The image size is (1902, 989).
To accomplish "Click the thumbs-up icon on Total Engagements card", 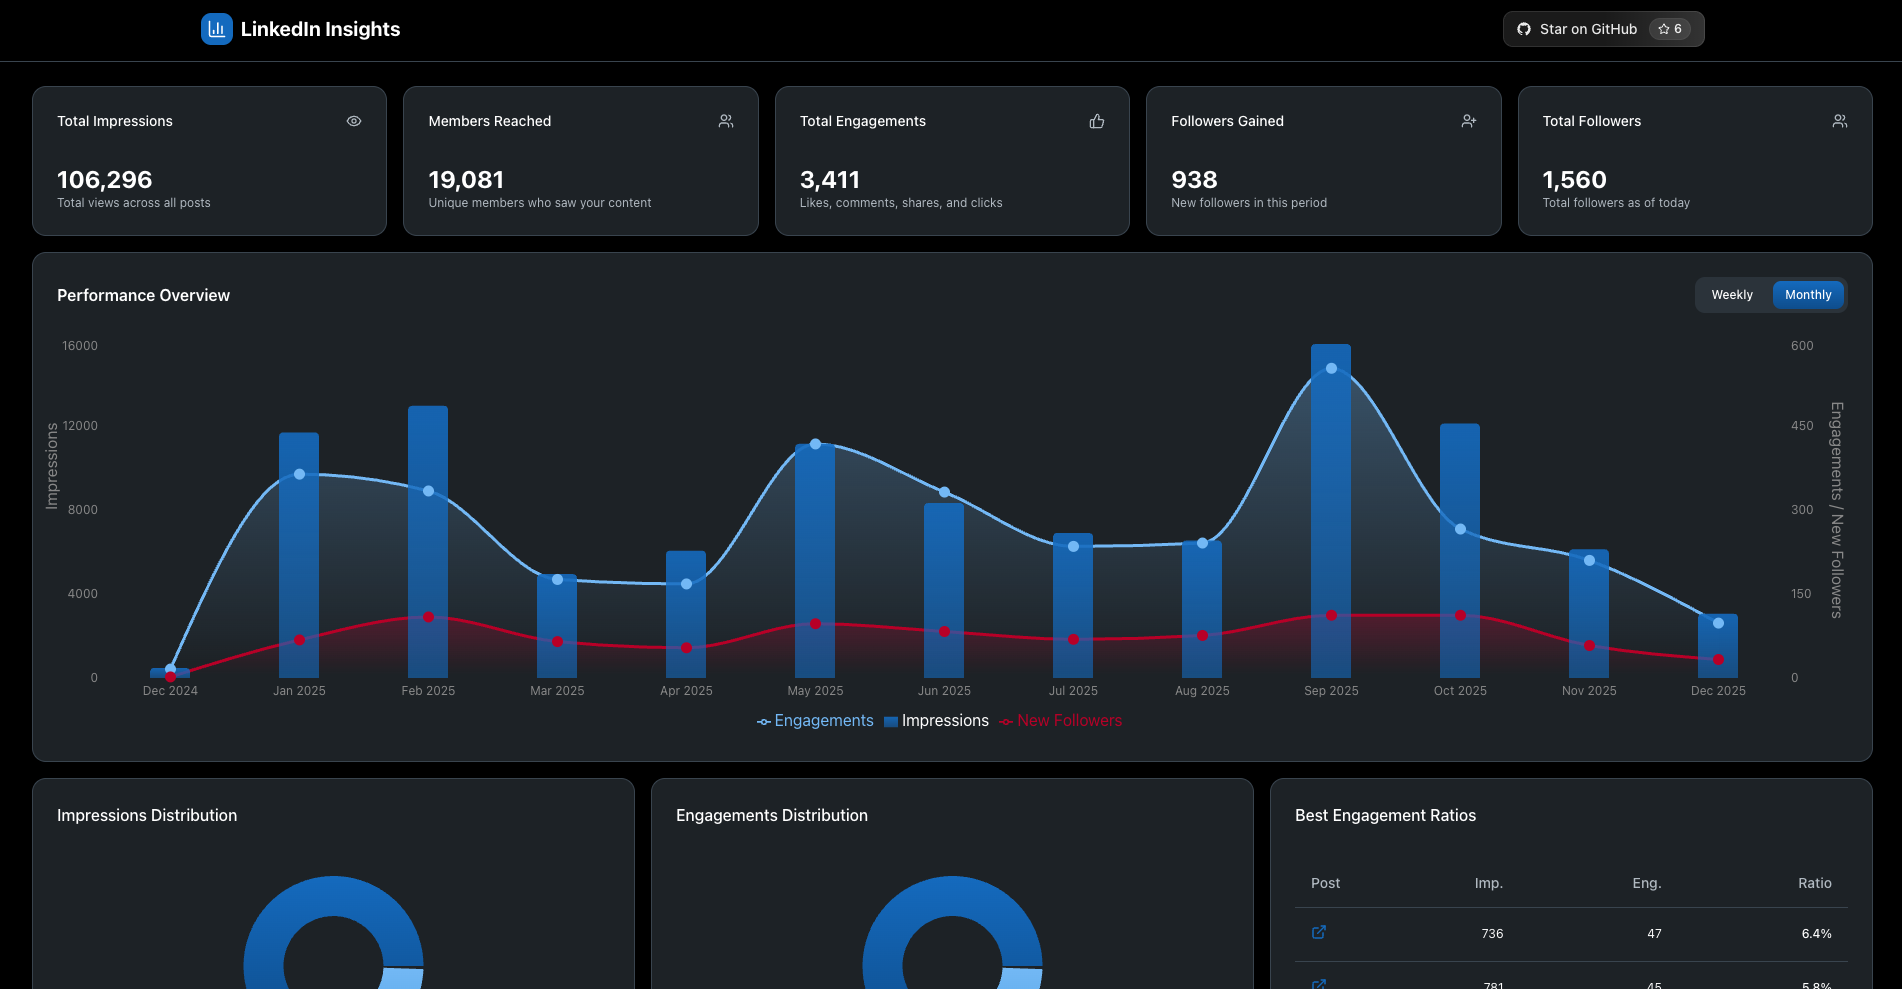I will coord(1096,120).
